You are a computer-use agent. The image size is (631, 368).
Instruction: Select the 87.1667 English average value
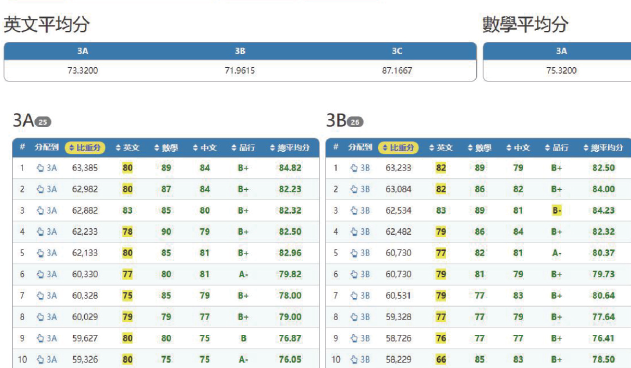coord(397,70)
